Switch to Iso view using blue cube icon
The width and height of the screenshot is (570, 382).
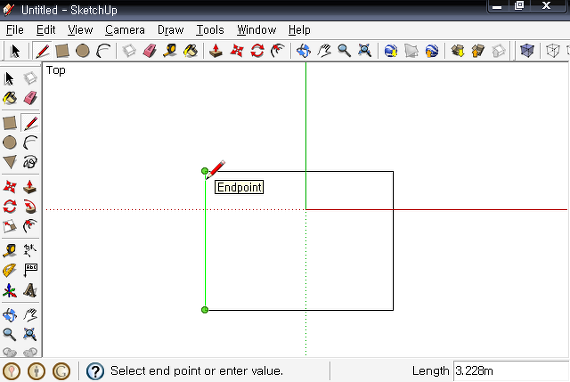527,51
